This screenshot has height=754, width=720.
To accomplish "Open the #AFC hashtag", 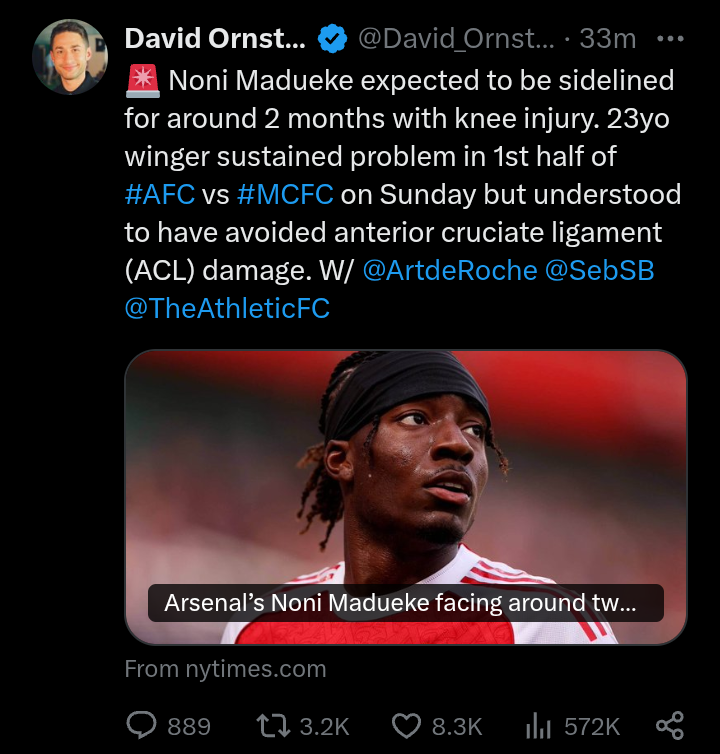I will coord(160,194).
